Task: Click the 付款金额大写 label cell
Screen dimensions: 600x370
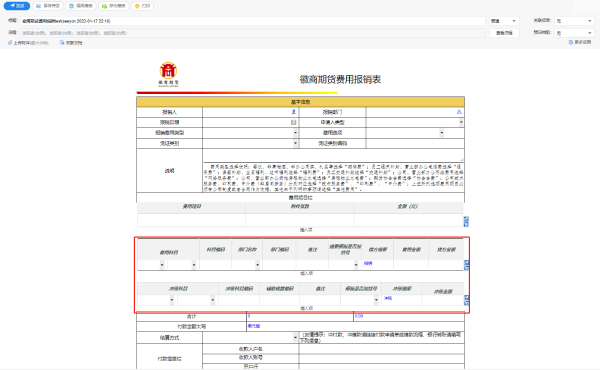Action: [x=191, y=326]
